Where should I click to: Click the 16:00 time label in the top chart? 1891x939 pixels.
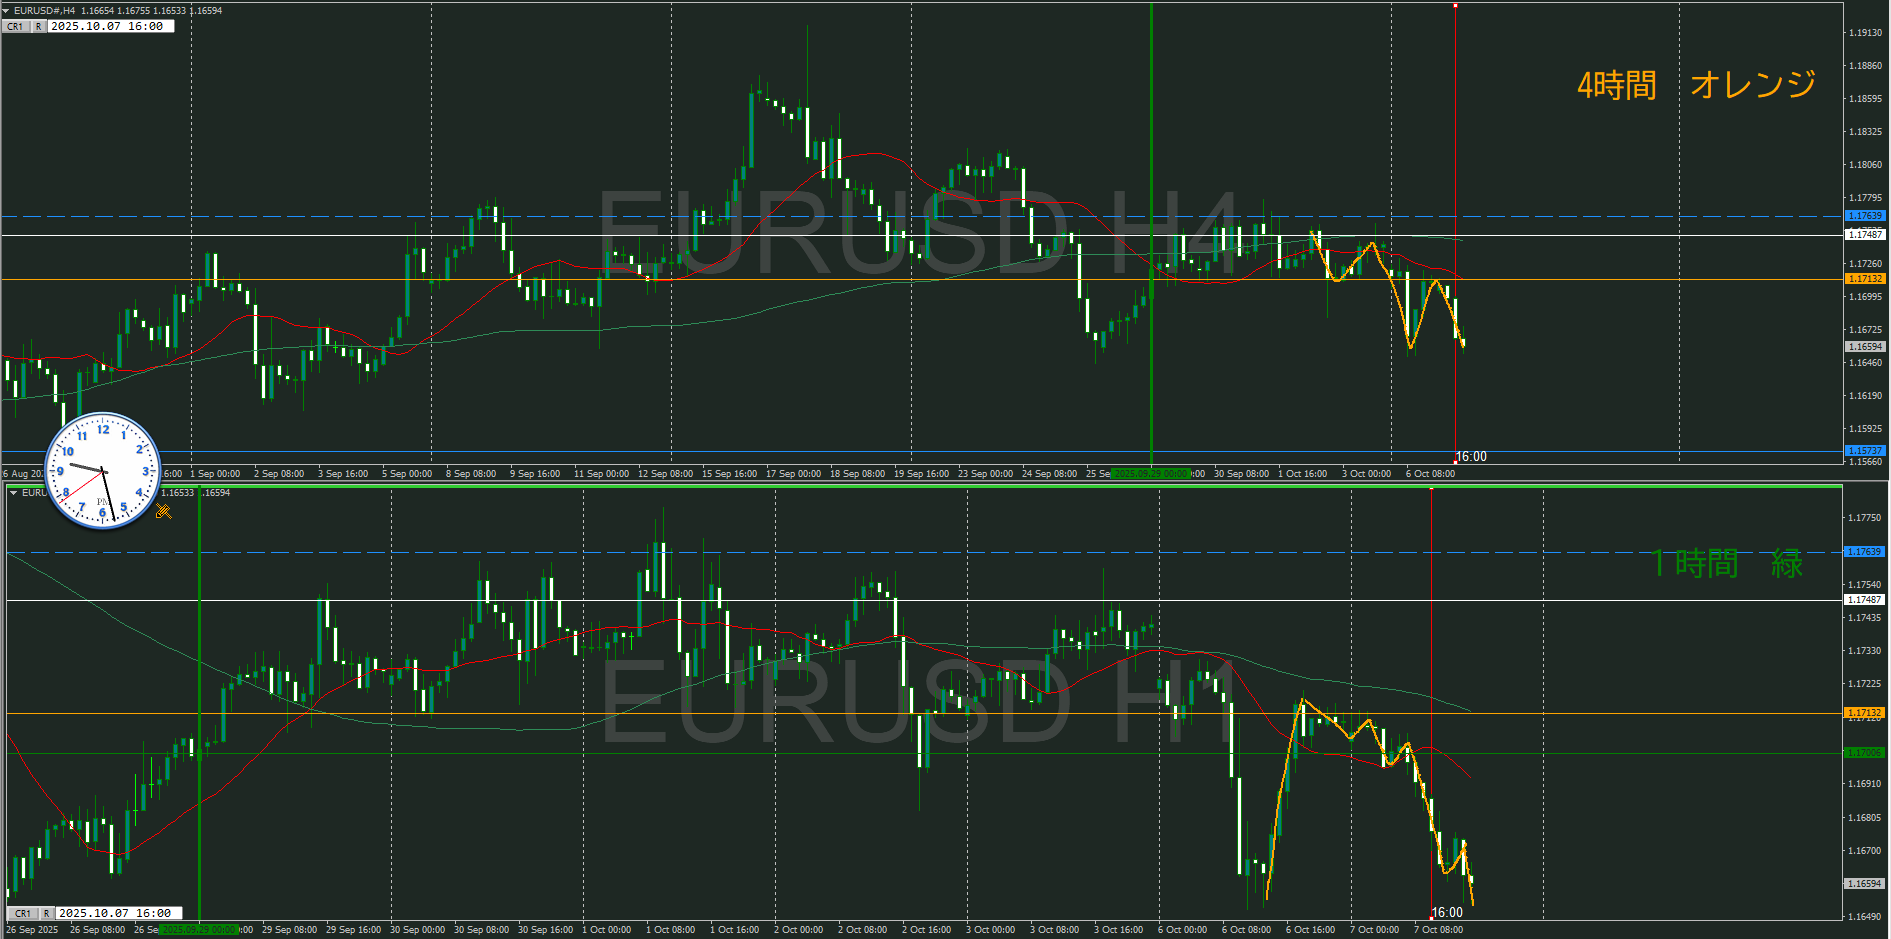point(1470,457)
